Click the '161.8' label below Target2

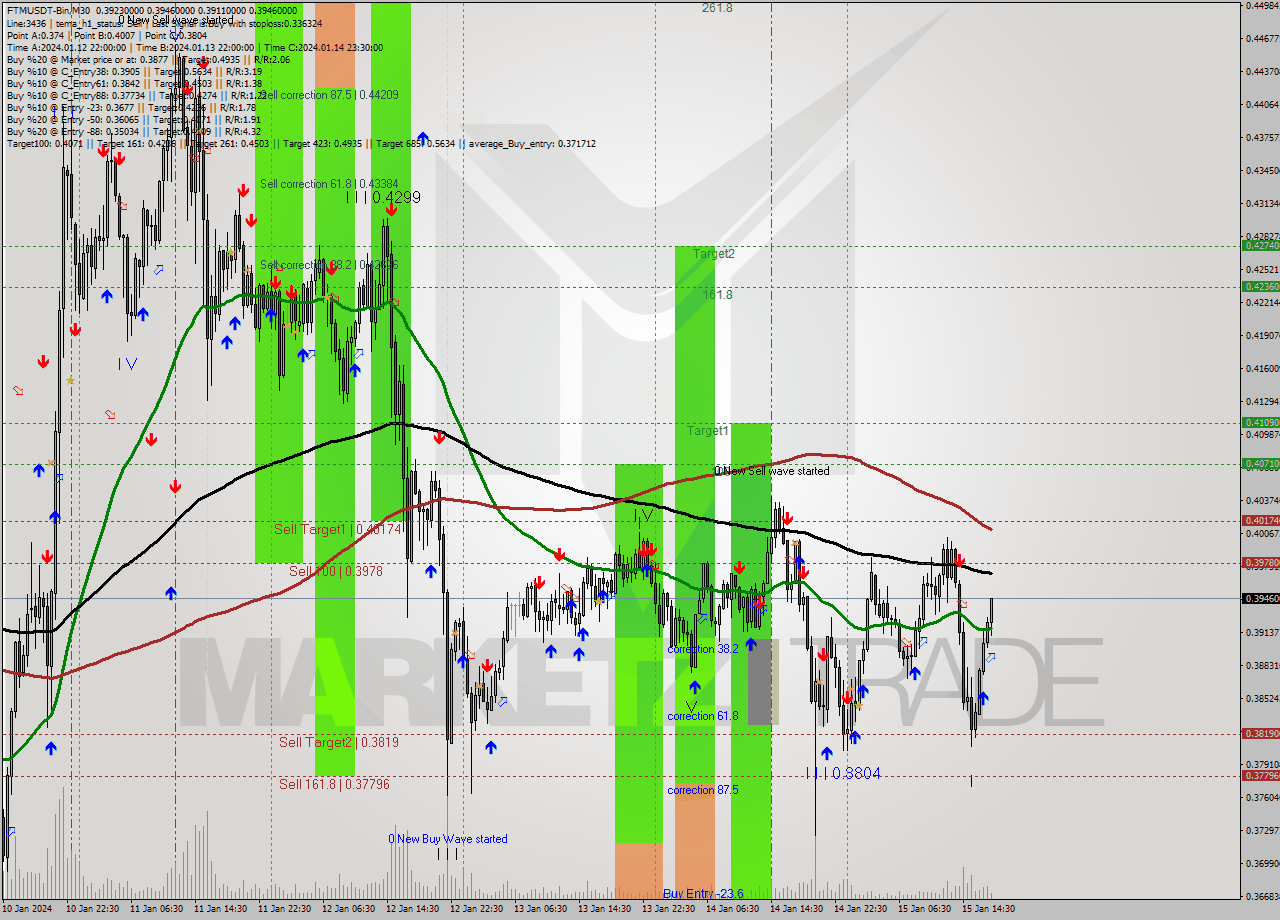[x=717, y=295]
